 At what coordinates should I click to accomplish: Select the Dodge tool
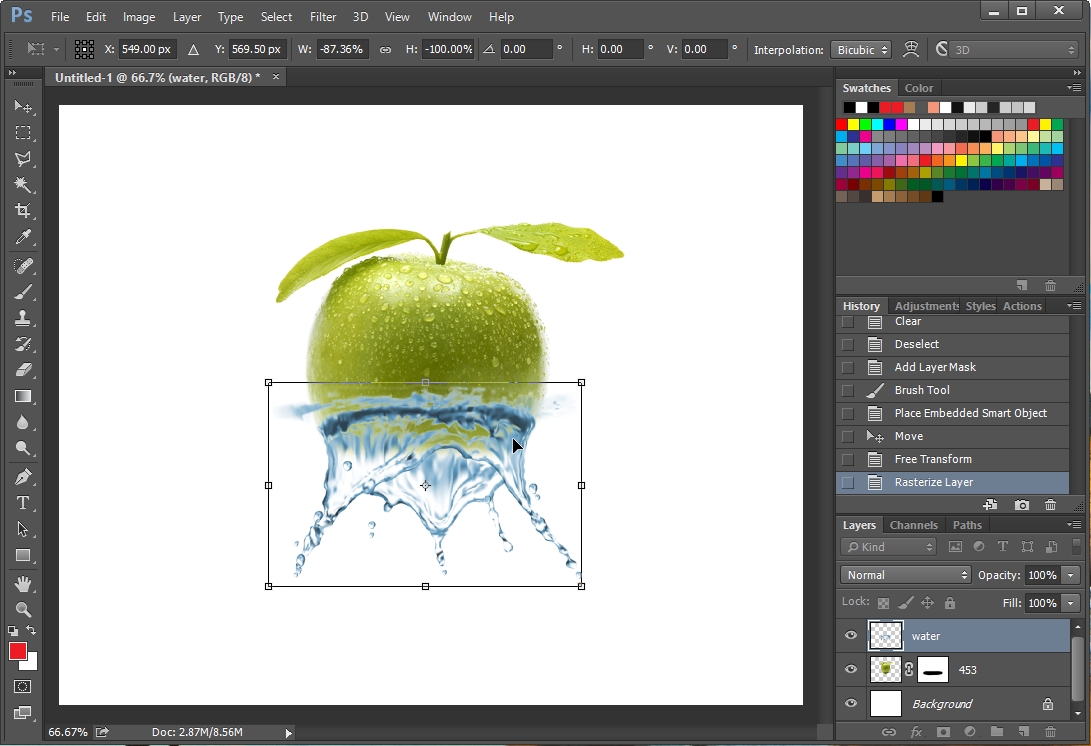click(x=23, y=448)
